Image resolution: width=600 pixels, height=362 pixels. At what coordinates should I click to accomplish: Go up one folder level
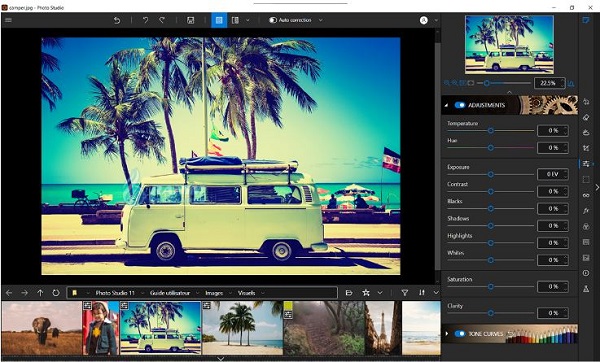[40, 293]
